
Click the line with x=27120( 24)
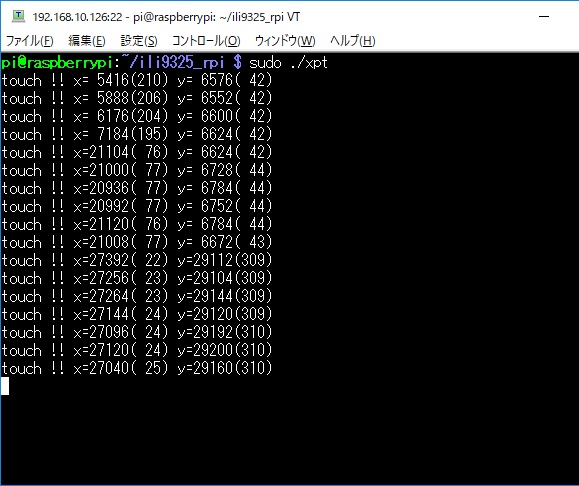pyautogui.click(x=137, y=350)
